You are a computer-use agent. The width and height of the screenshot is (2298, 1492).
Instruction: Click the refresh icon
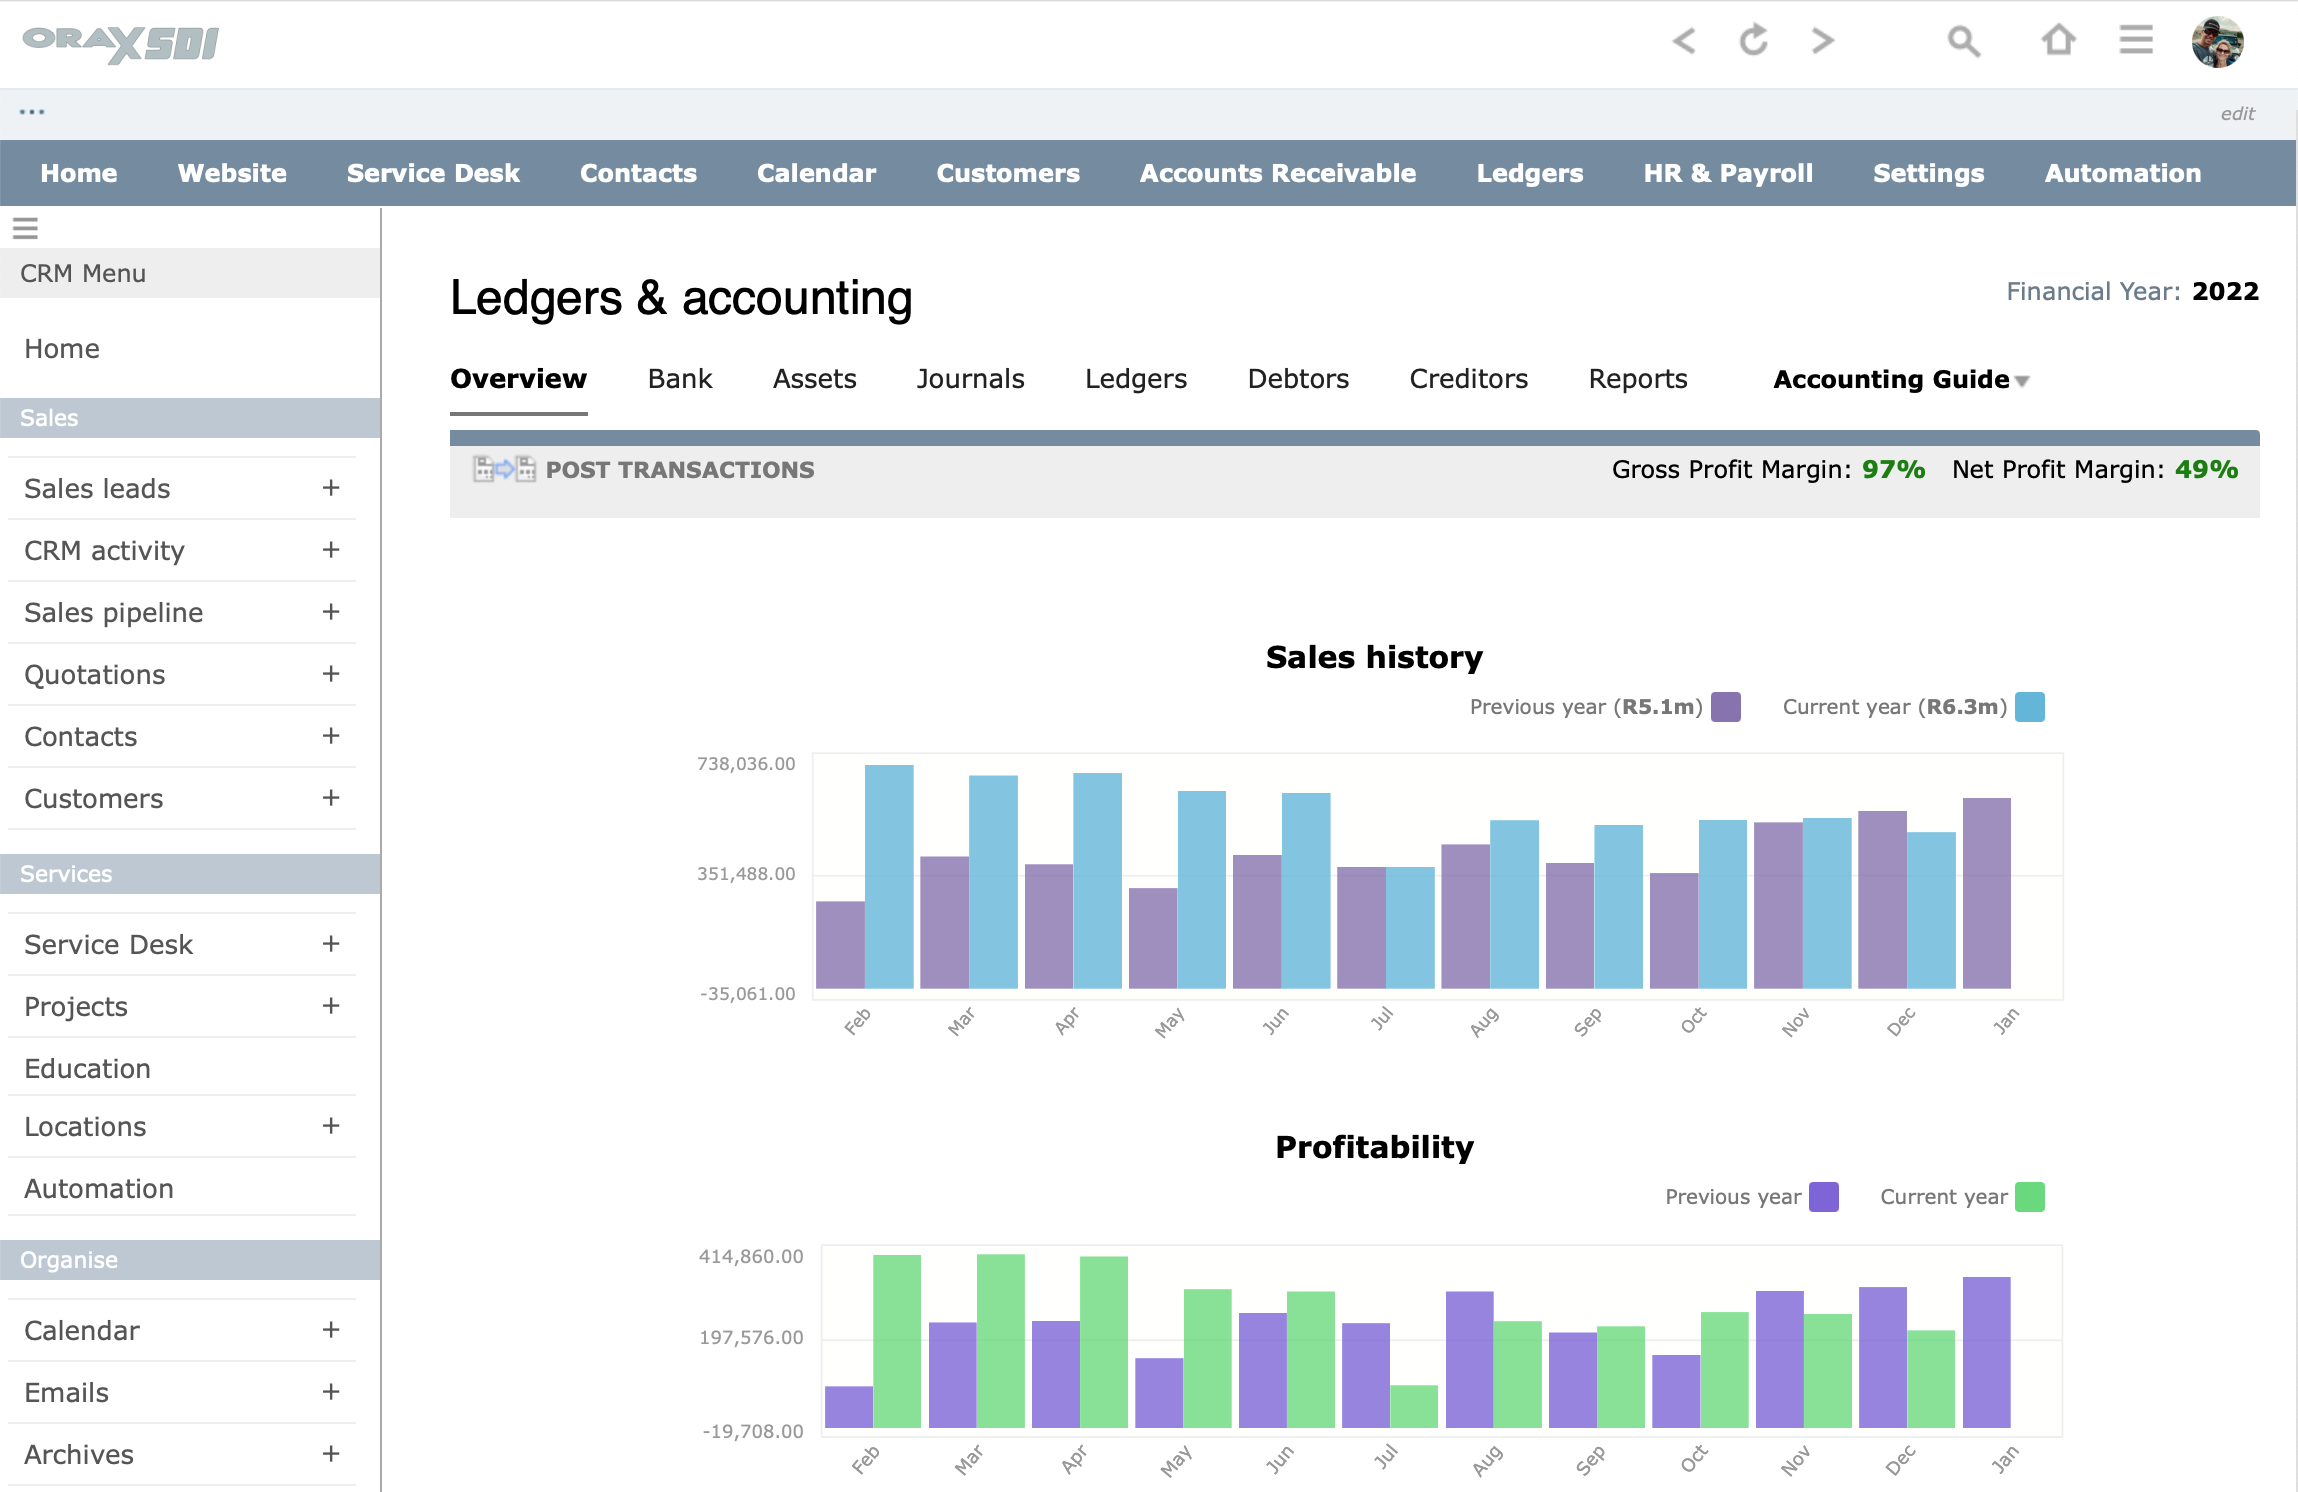pos(1753,41)
